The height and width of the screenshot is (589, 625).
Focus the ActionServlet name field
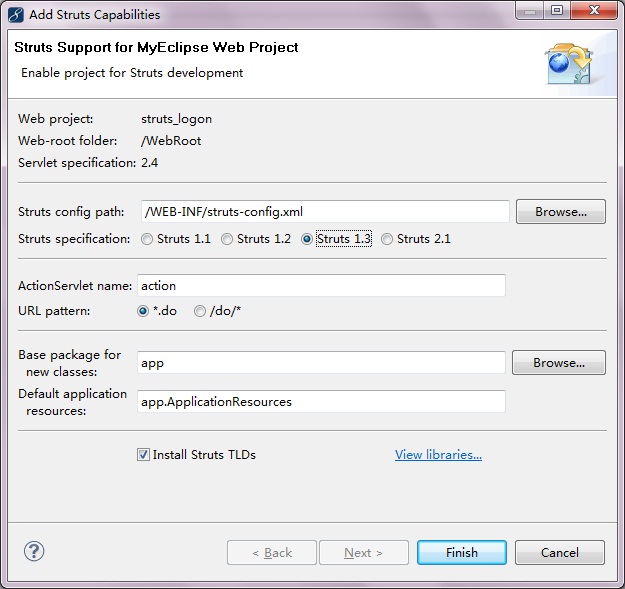click(320, 286)
